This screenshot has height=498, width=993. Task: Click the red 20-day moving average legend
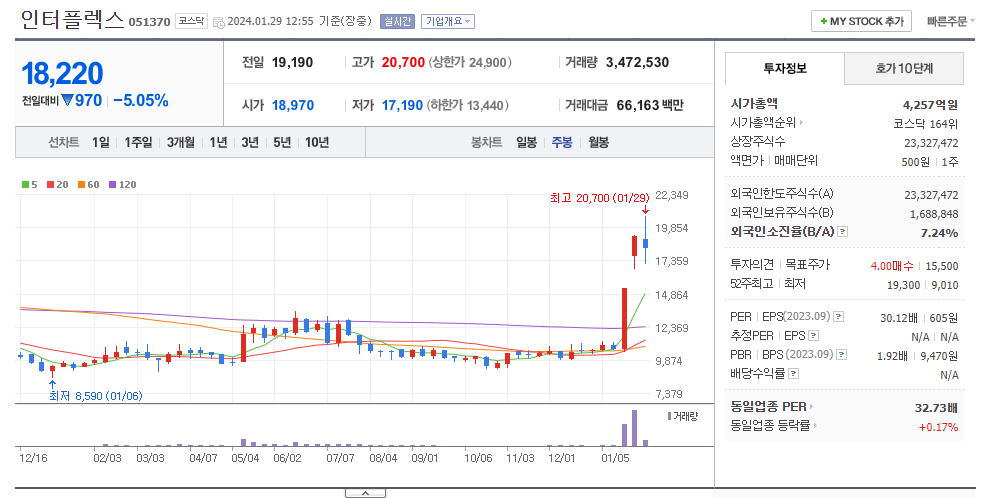[57, 184]
